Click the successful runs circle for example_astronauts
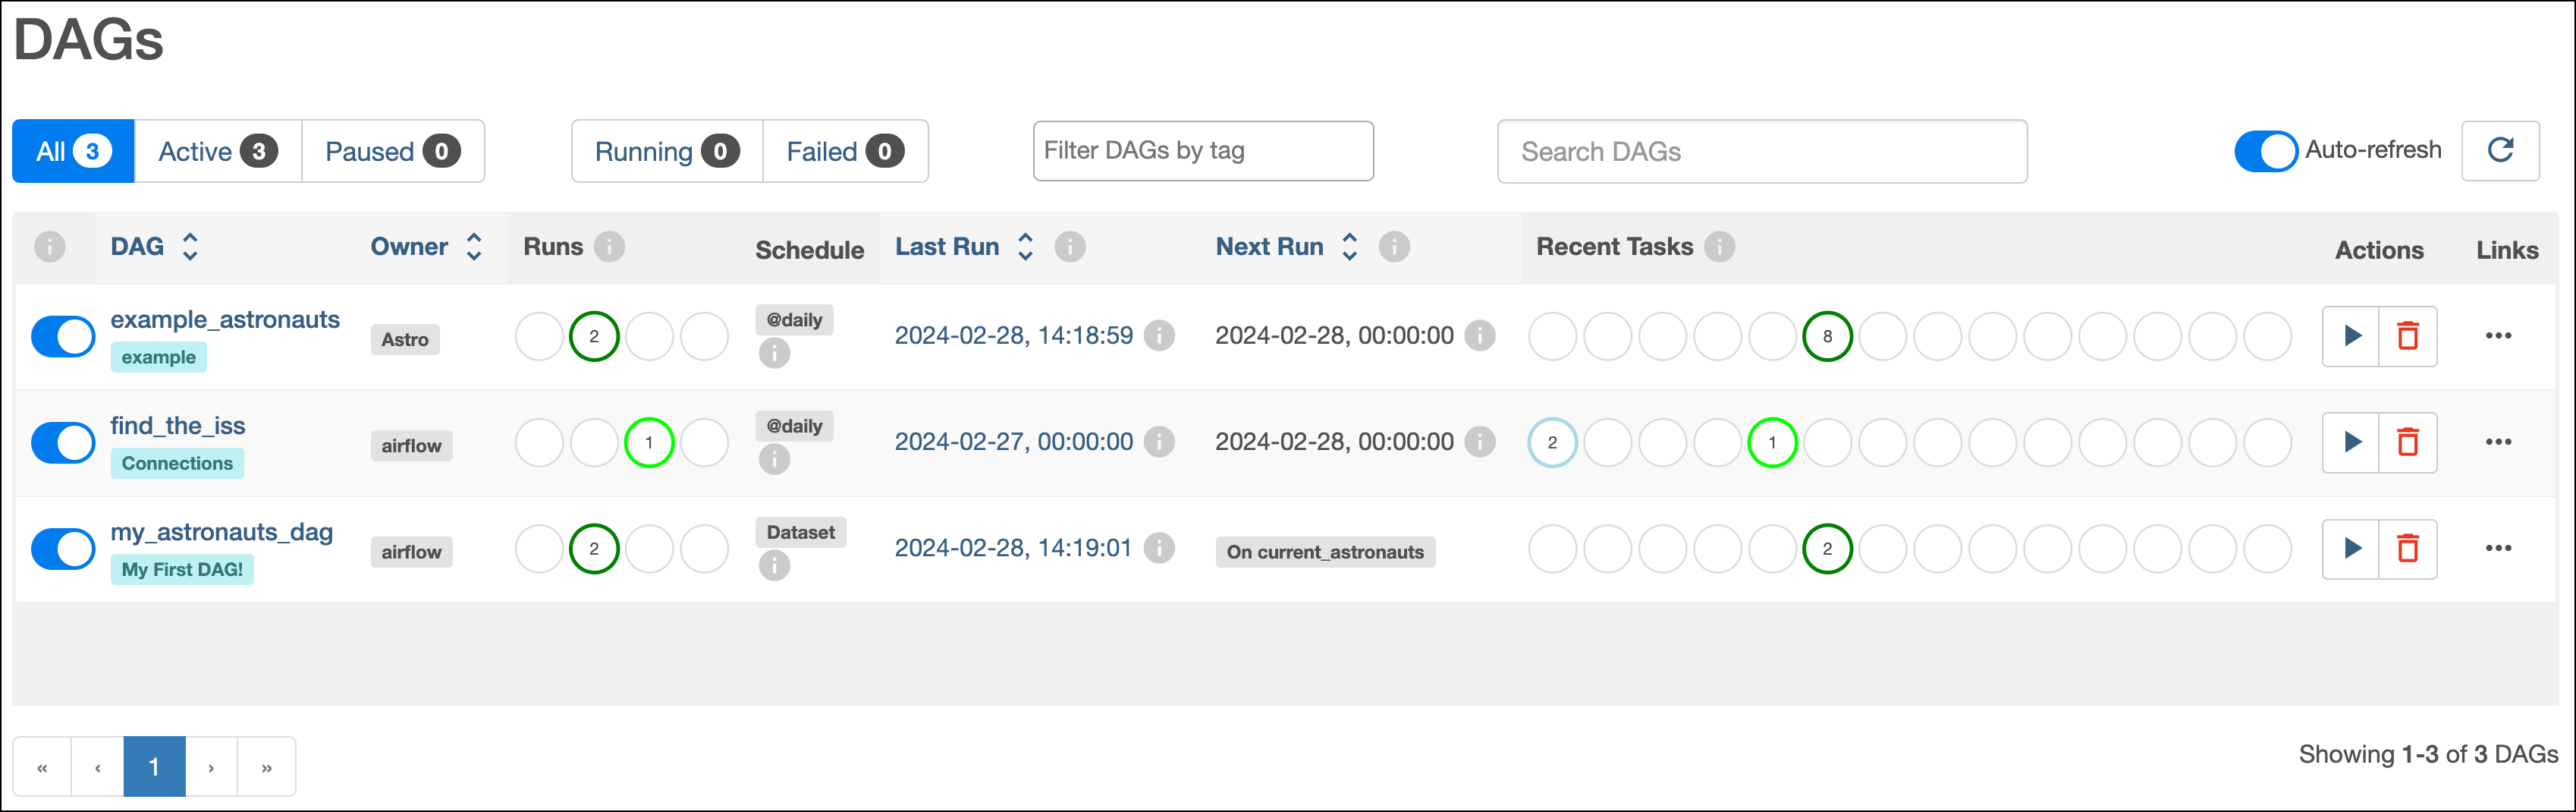2576x812 pixels. [594, 336]
